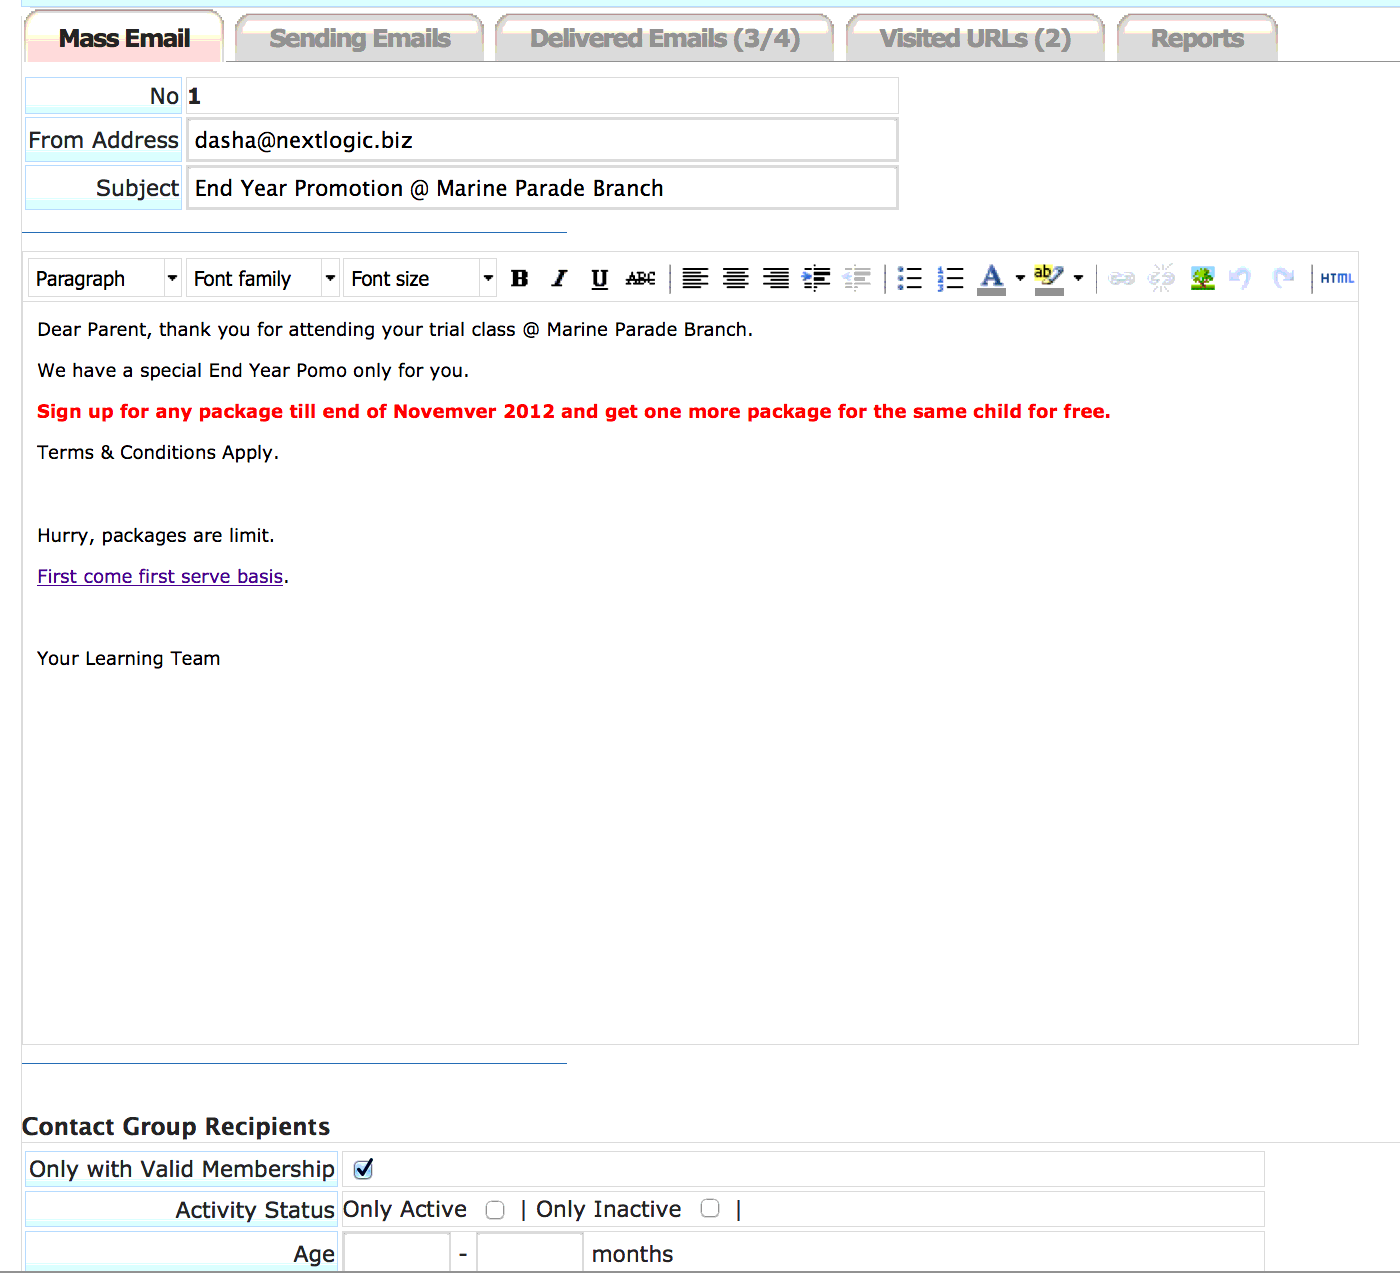Viewport: 1400px width, 1274px height.
Task: Align text left in the editor
Action: (x=695, y=279)
